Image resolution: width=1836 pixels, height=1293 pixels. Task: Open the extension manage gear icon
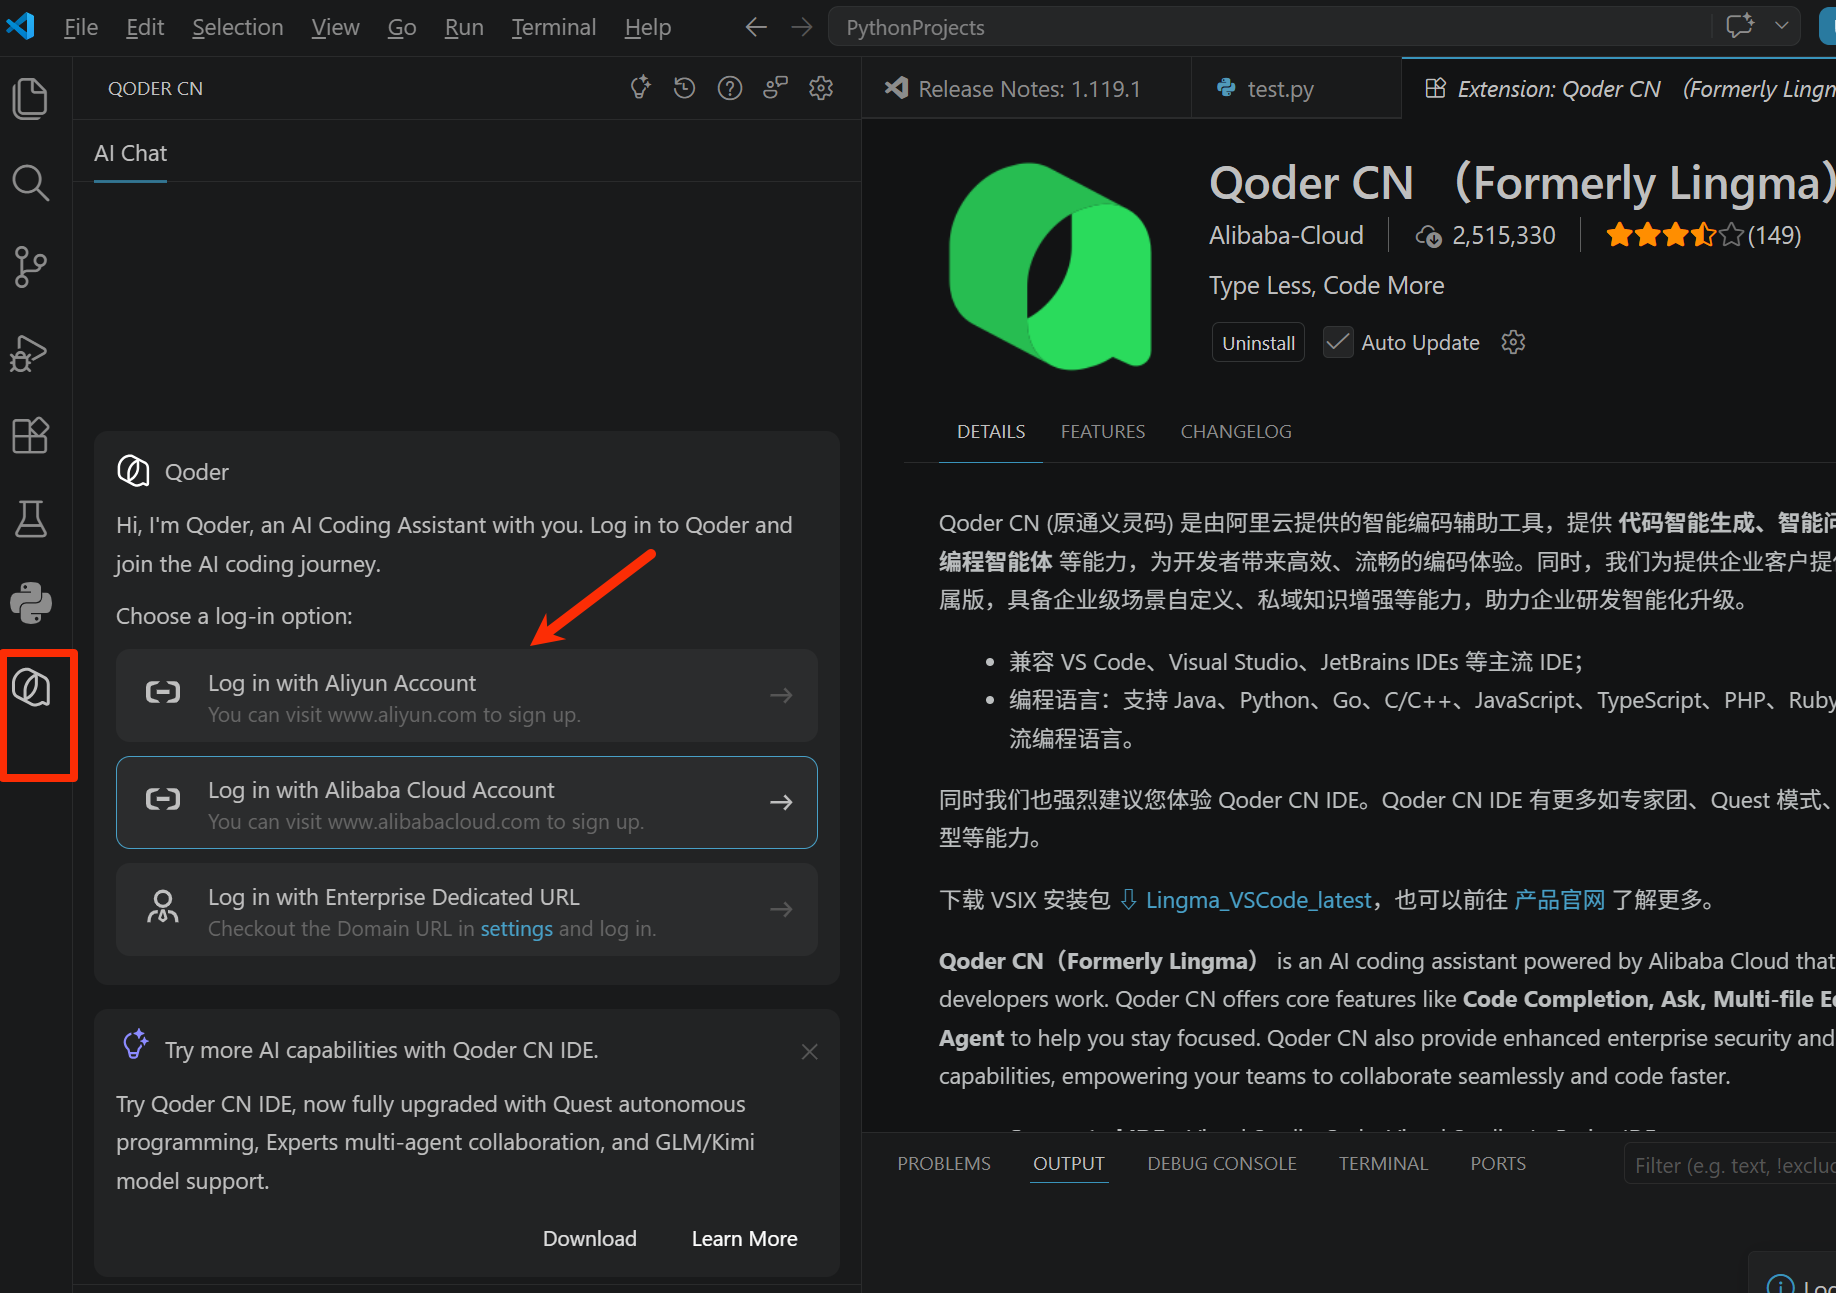click(1514, 342)
